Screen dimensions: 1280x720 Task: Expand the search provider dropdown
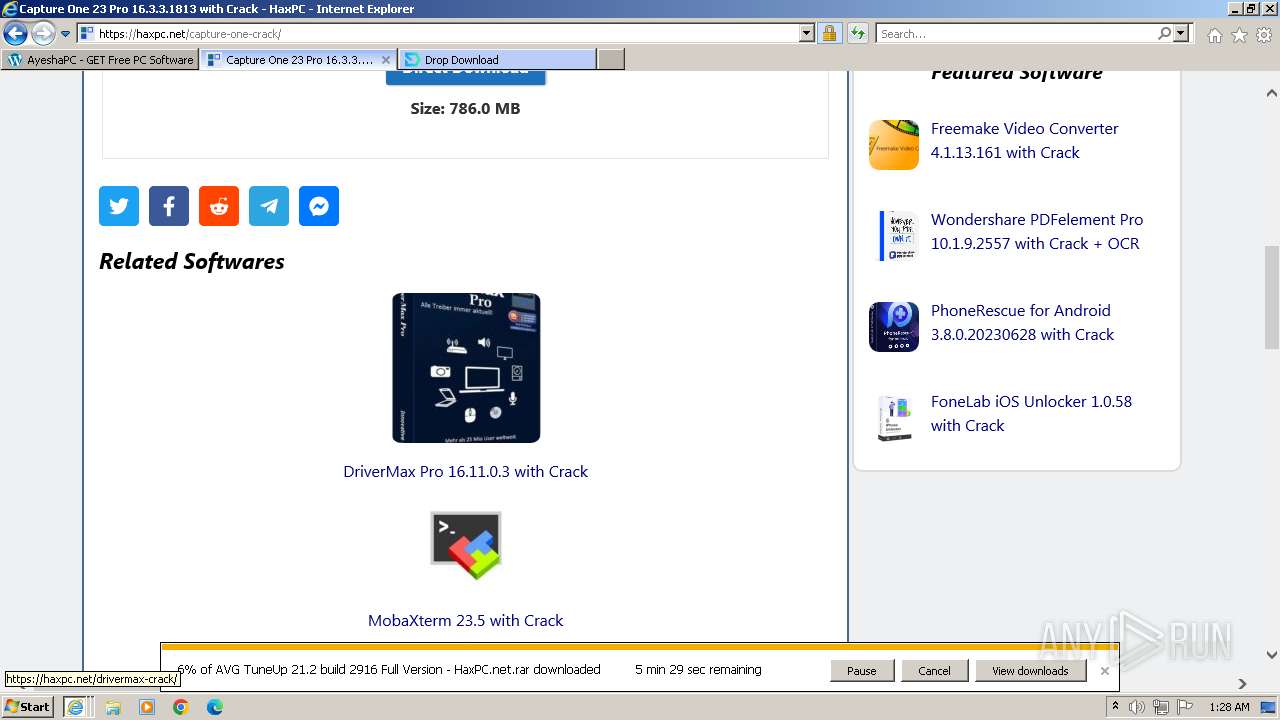pyautogui.click(x=1181, y=33)
